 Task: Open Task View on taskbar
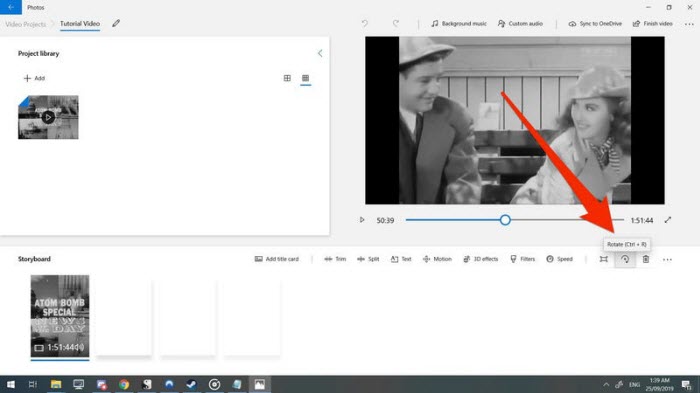coord(33,384)
